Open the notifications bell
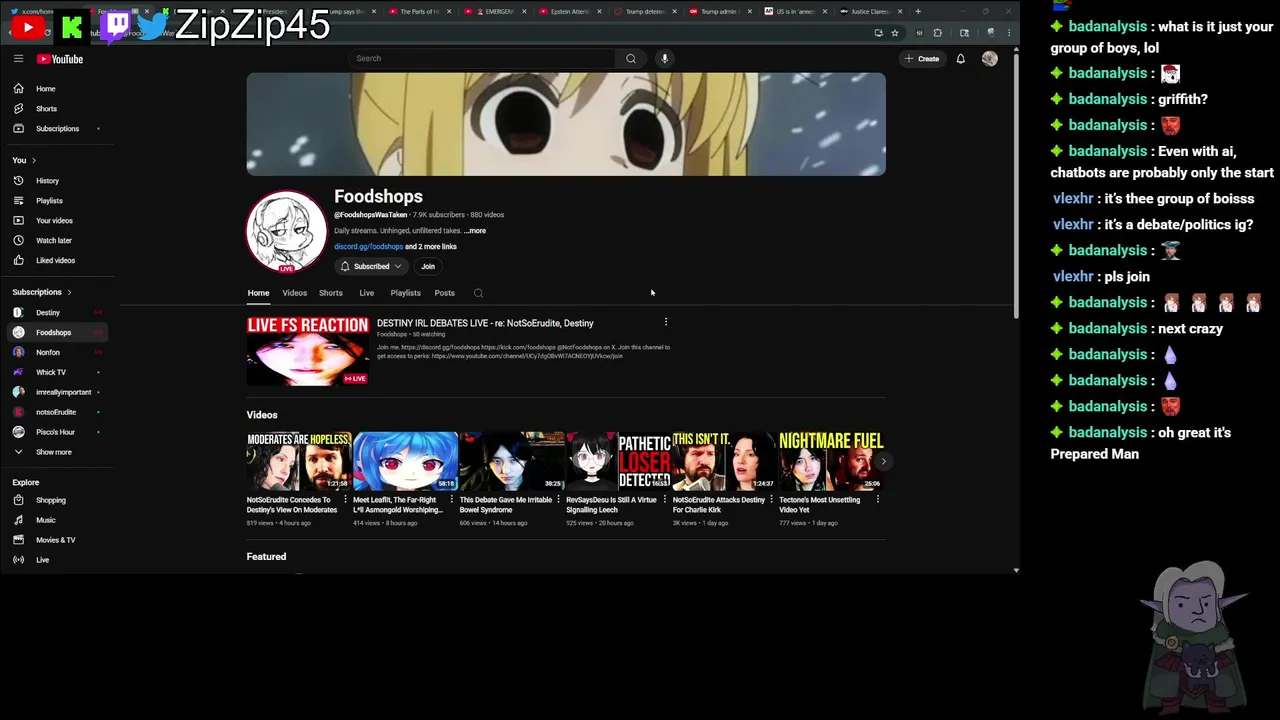1280x720 pixels. point(960,59)
